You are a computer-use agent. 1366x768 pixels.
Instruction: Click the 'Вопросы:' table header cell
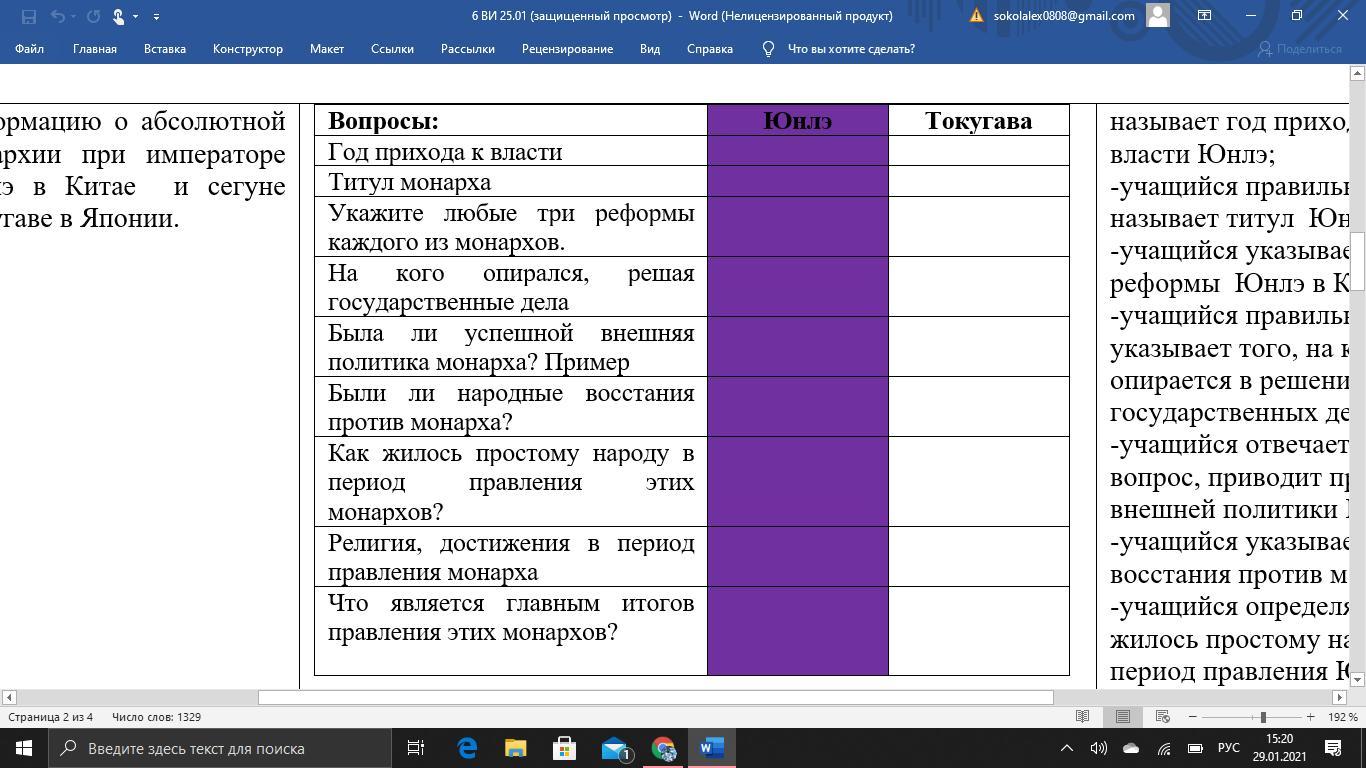click(x=511, y=120)
